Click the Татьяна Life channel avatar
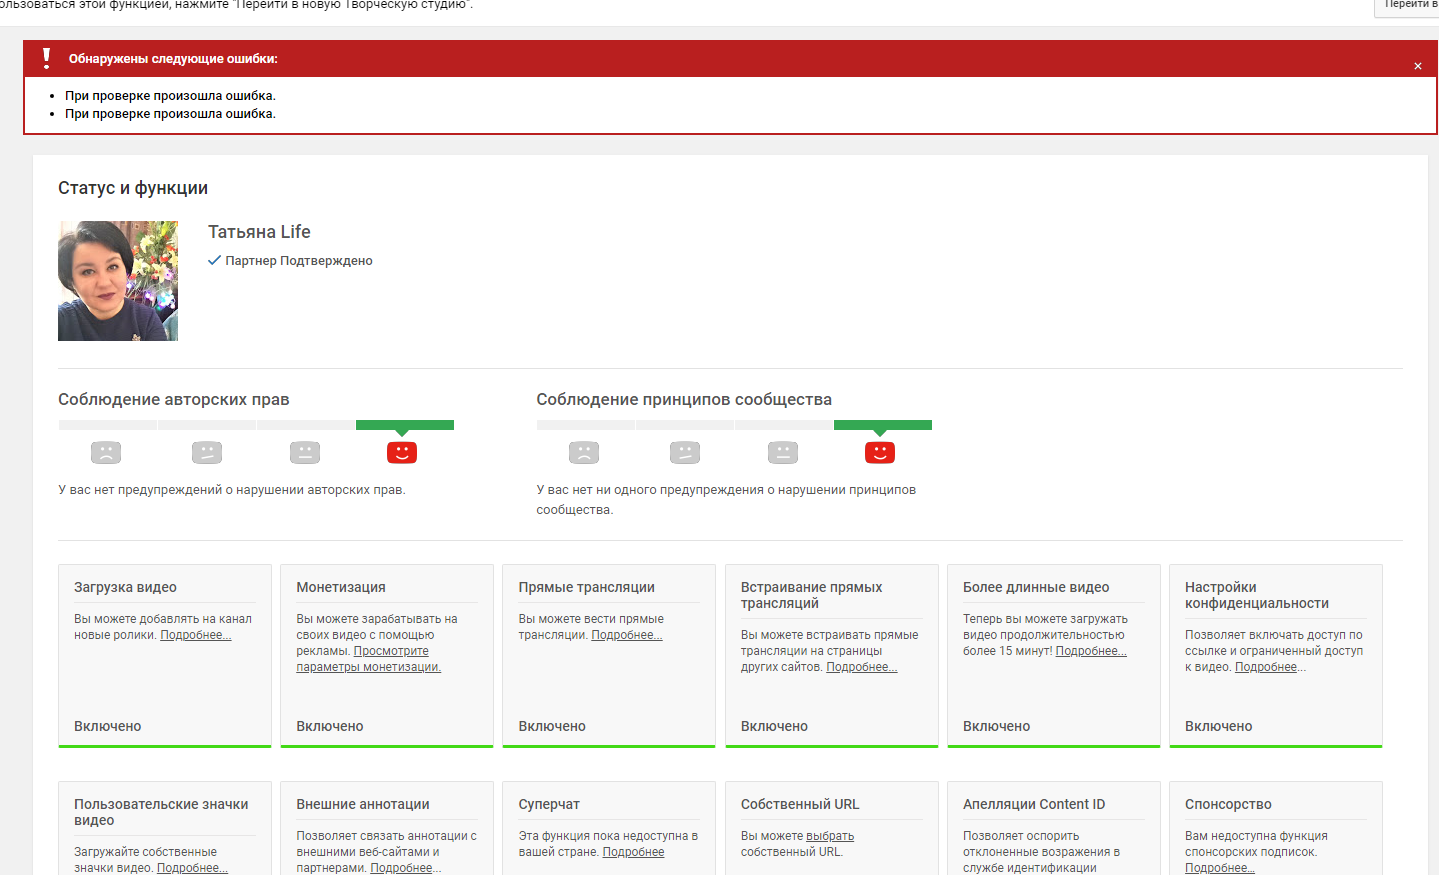The image size is (1439, 875). click(118, 281)
